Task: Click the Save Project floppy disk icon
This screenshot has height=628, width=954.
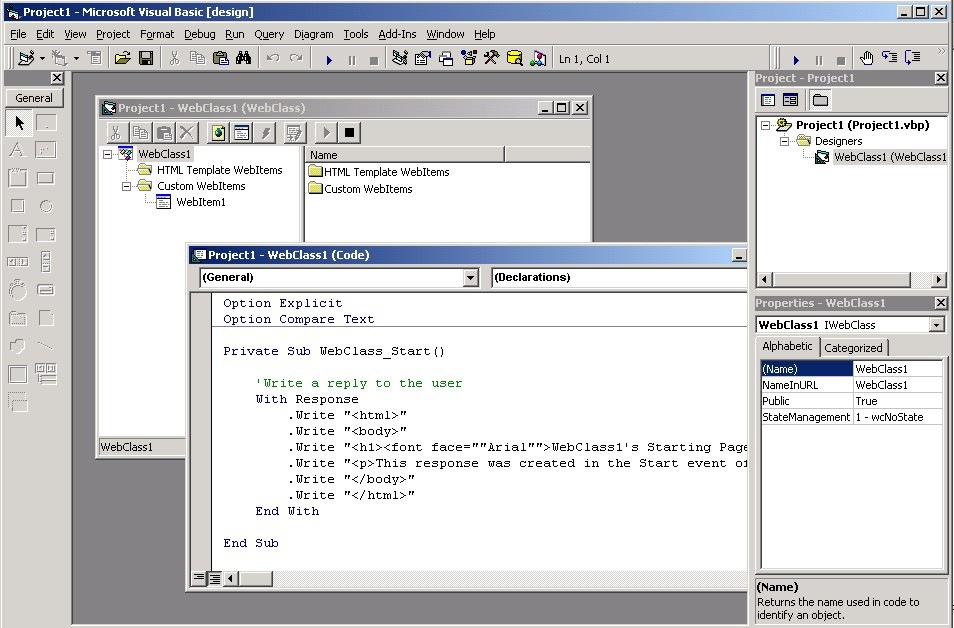Action: point(146,59)
